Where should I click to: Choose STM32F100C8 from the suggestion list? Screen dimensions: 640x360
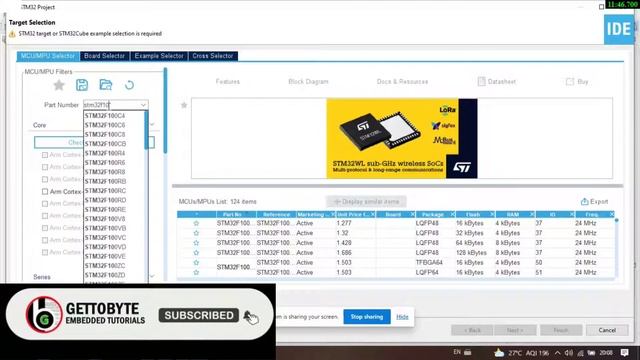(x=105, y=134)
